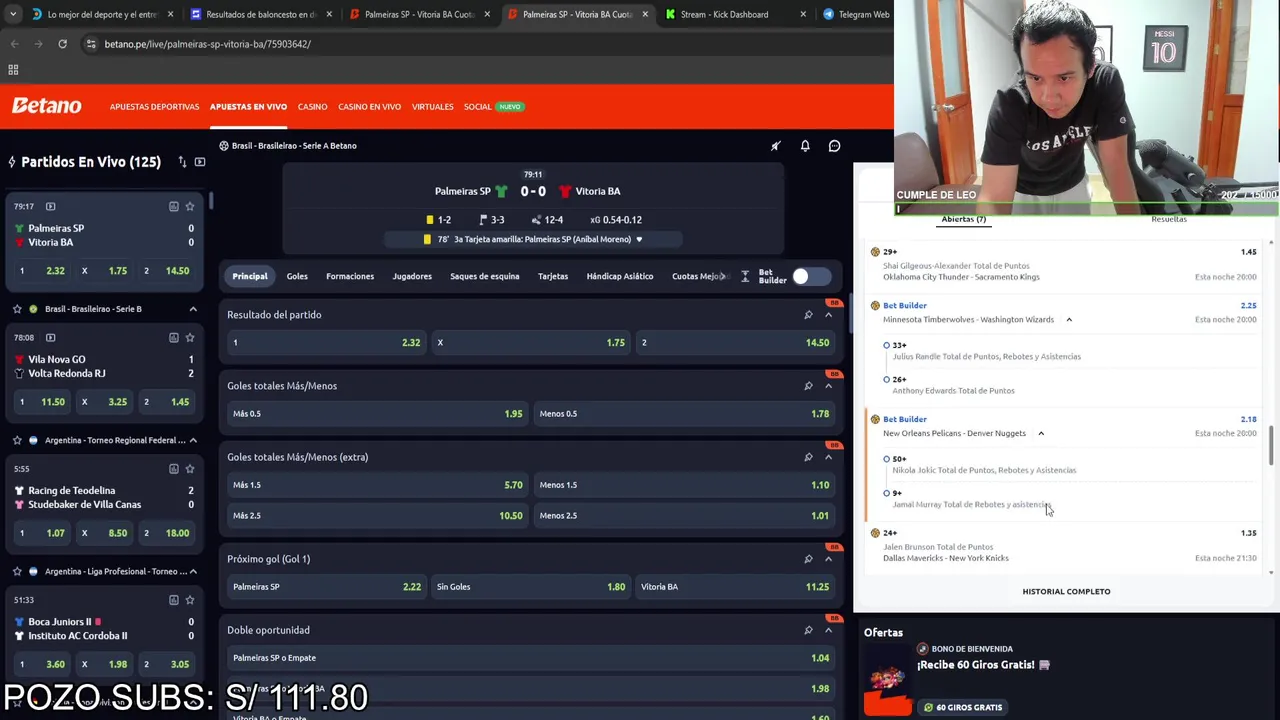Screen dimensions: 1280x720
Task: Favorite the Palmeiras SP match with the star
Action: point(189,206)
